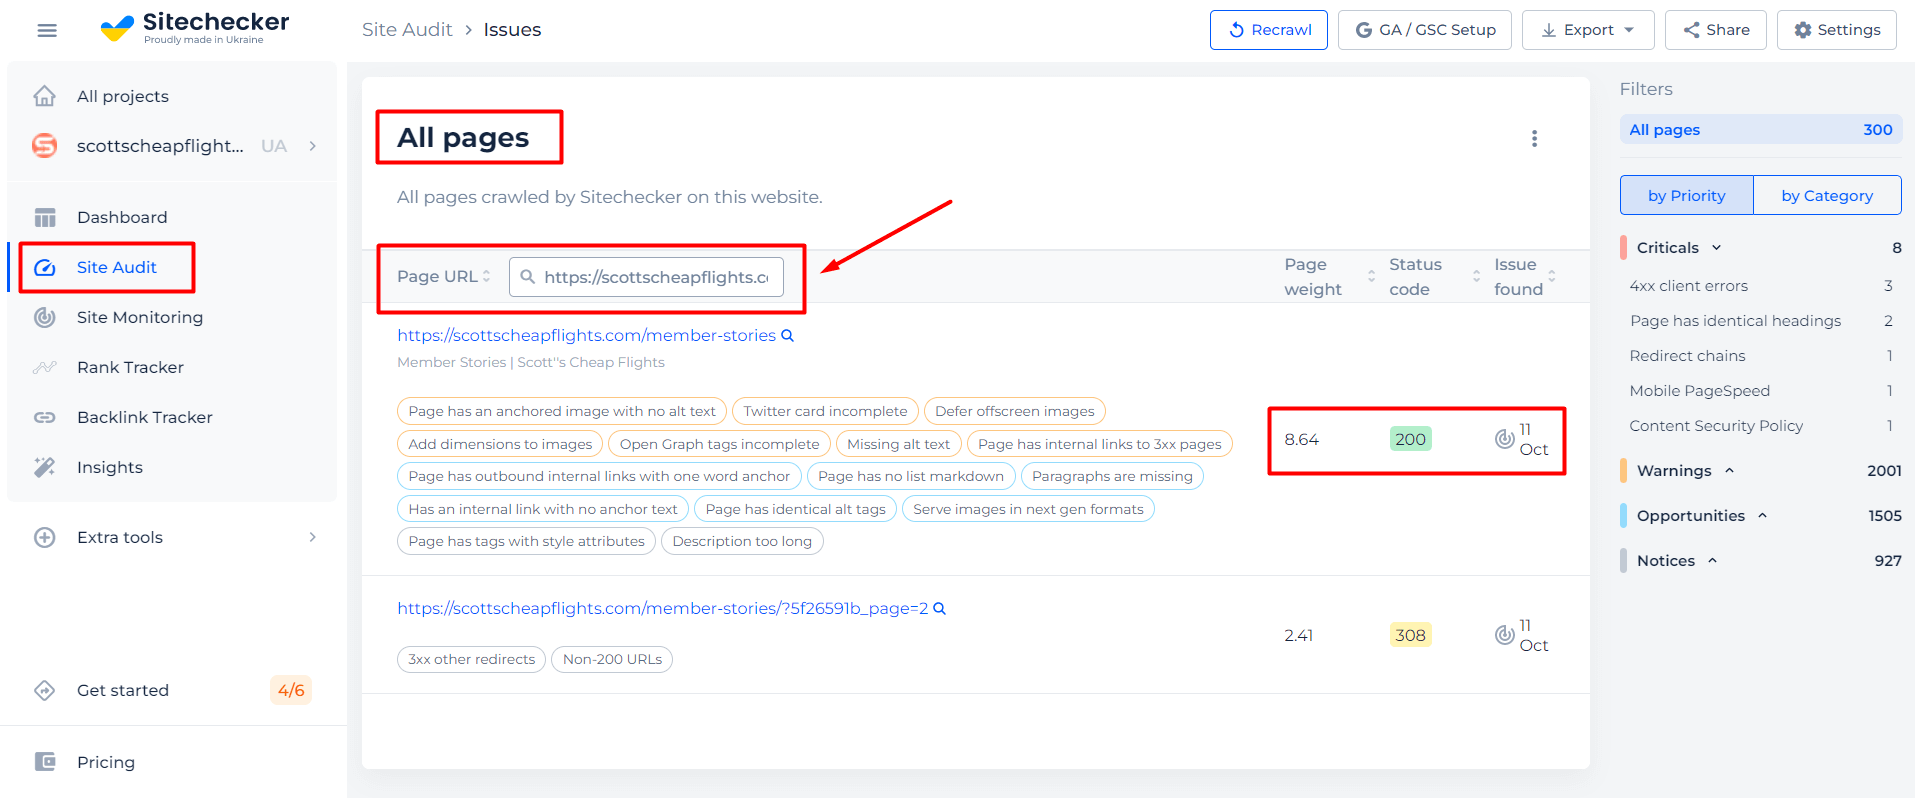Viewport: 1915px width, 798px height.
Task: Click the green 200 status code badge
Action: (x=1410, y=439)
